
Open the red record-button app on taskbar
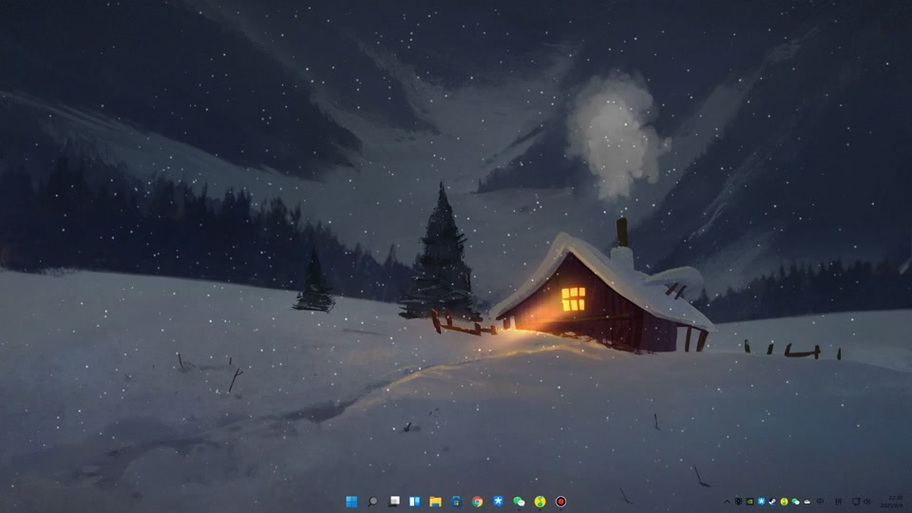(x=561, y=501)
